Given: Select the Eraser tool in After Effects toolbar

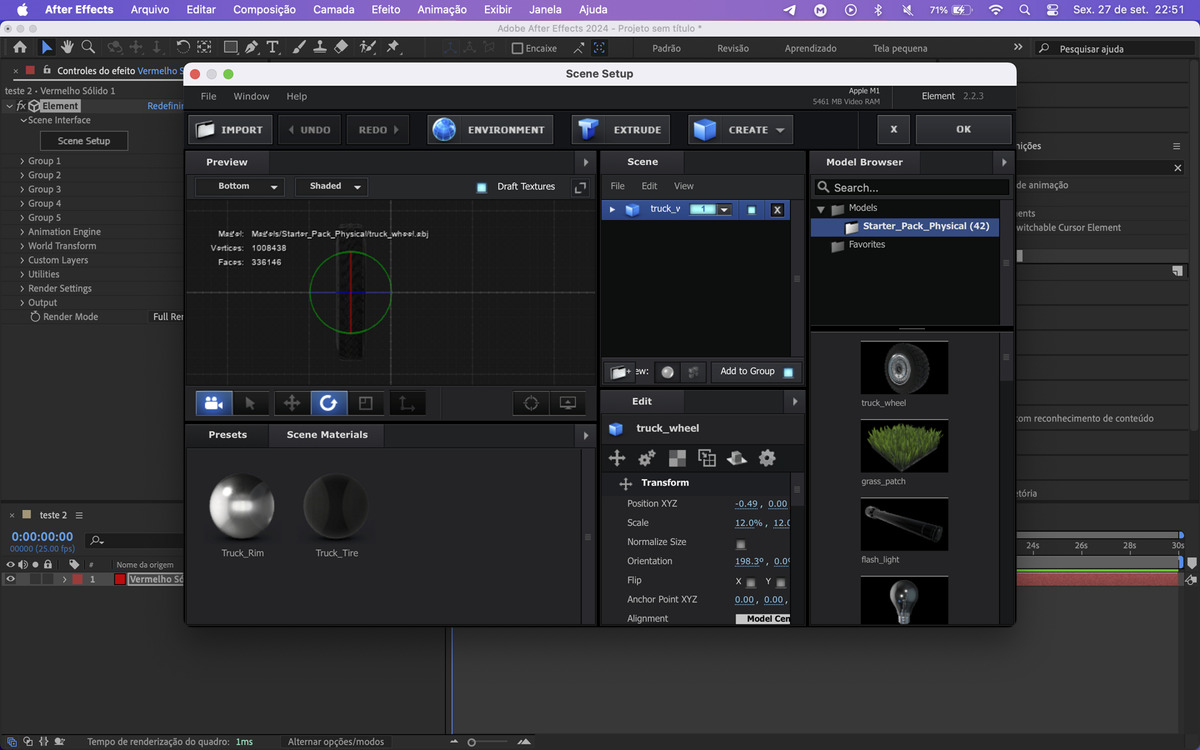Looking at the screenshot, I should click(x=341, y=47).
